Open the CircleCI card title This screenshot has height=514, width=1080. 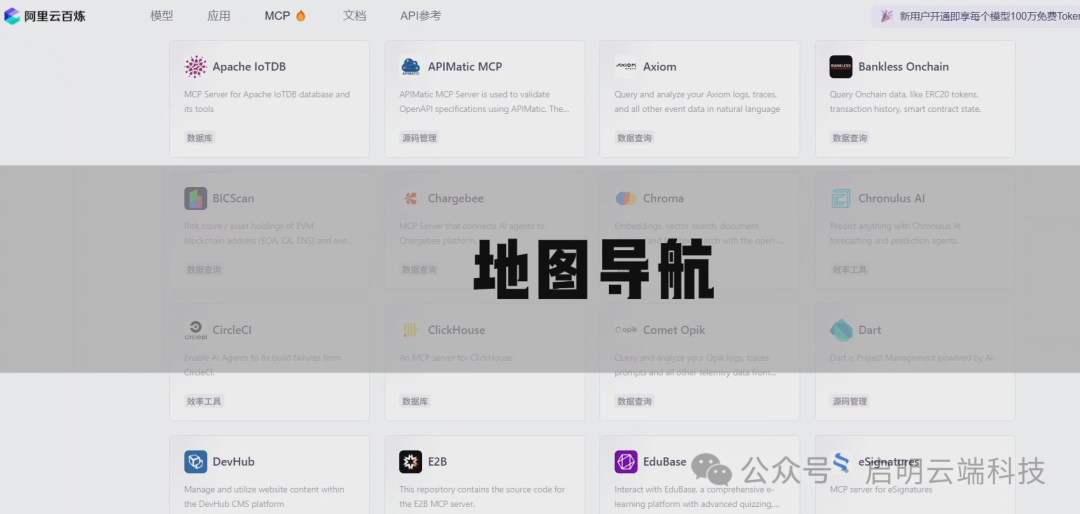pyautogui.click(x=232, y=330)
